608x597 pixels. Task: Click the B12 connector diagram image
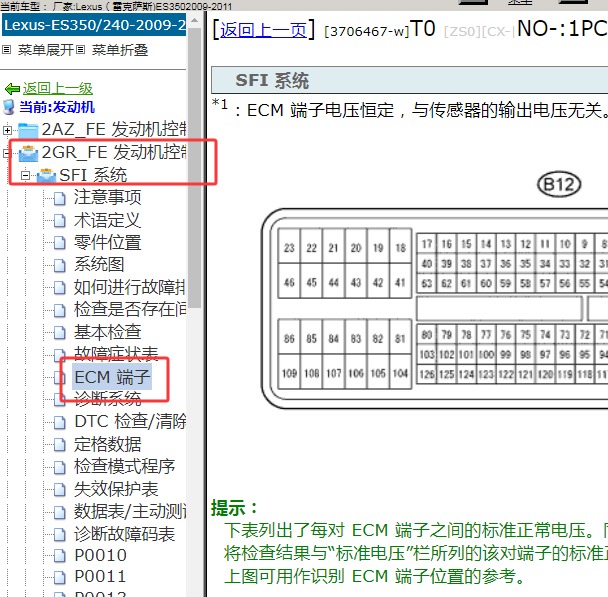click(x=434, y=308)
